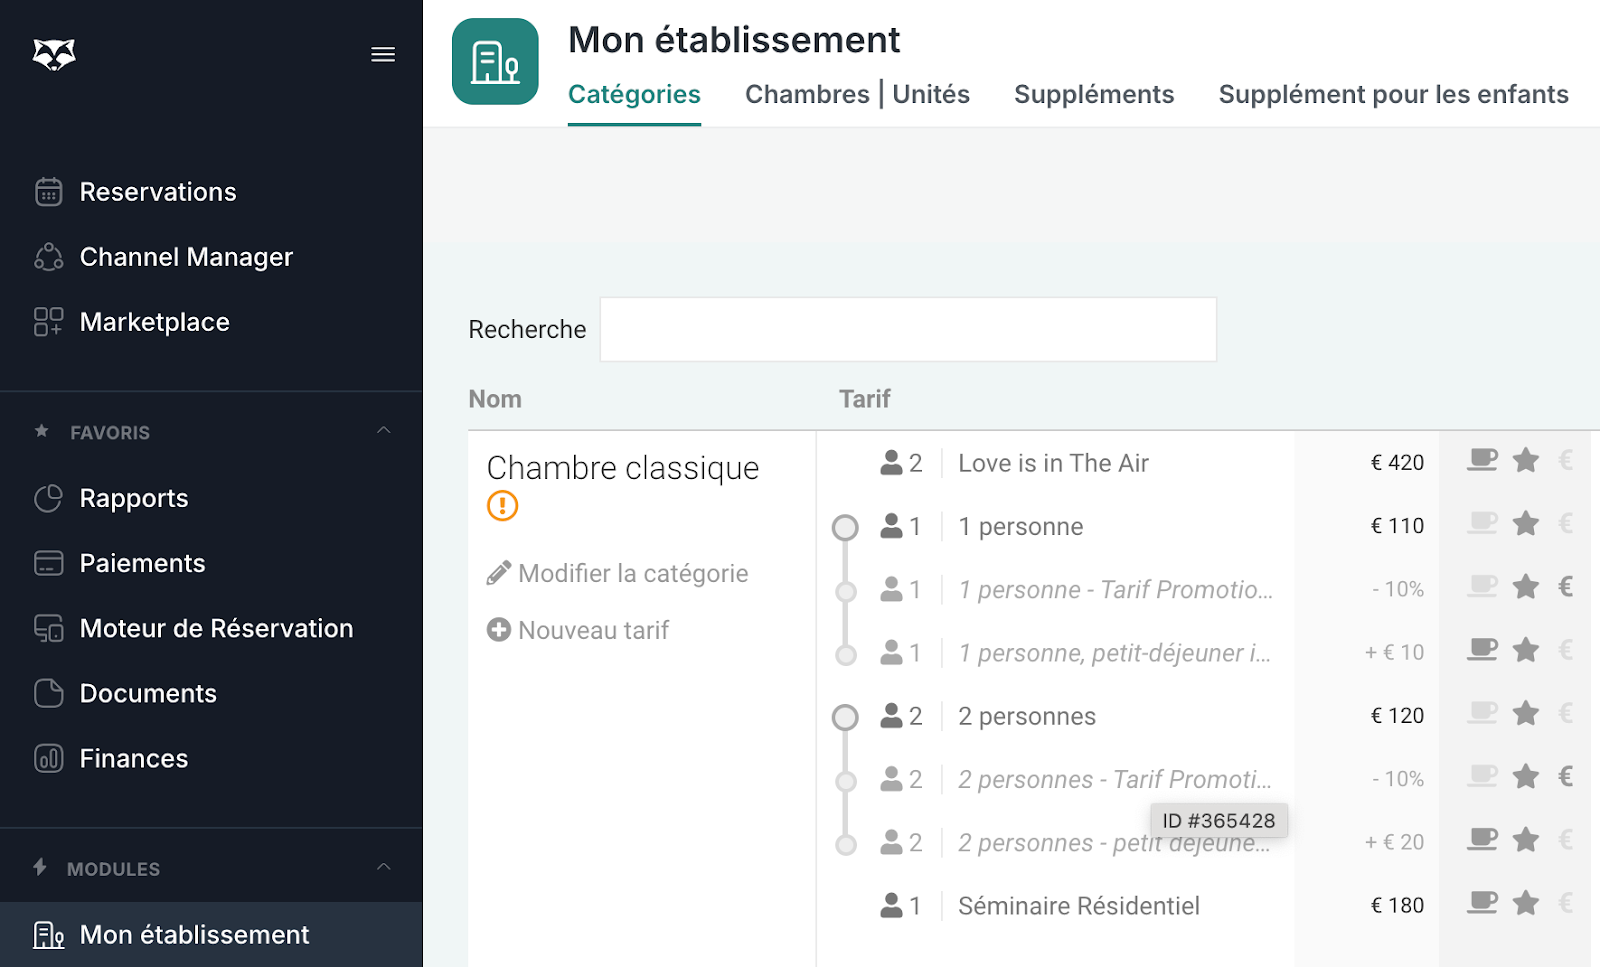Toggle breakfast cup on 1 personne rate
Viewport: 1600px width, 967px height.
[1482, 523]
